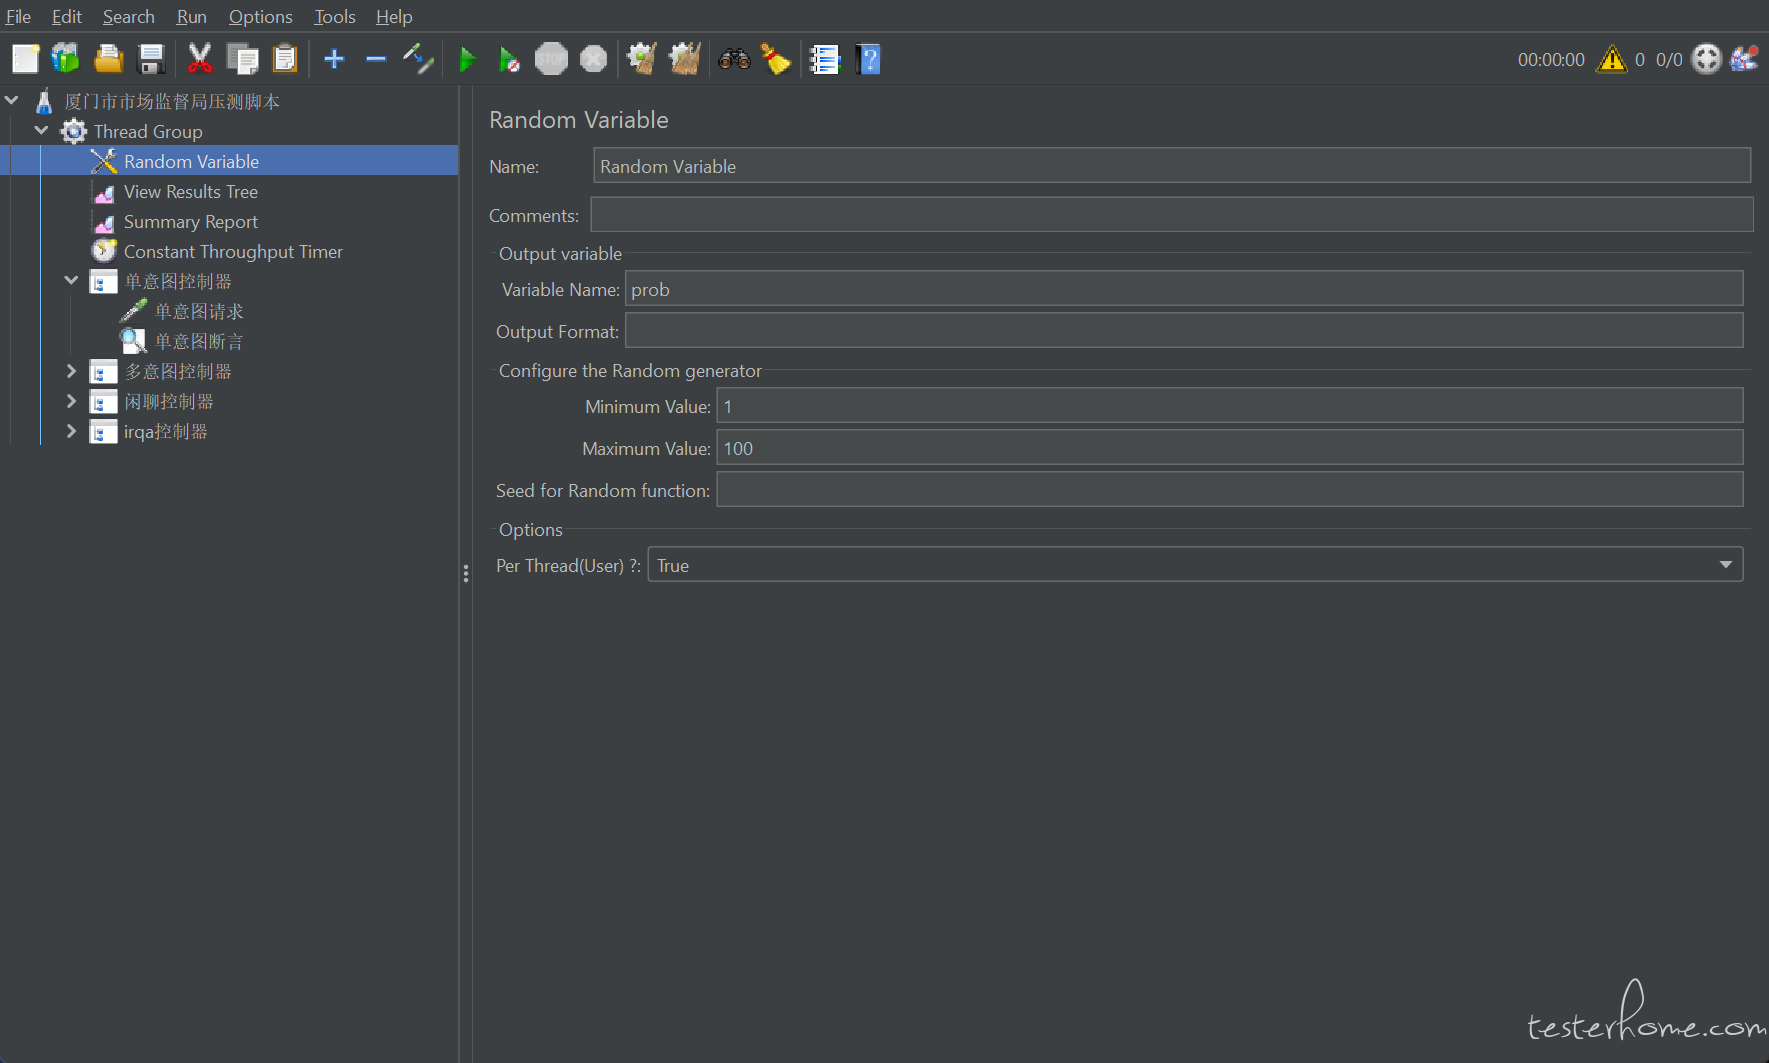Image resolution: width=1769 pixels, height=1063 pixels.
Task: Collapse the Thread Group tree node
Action: (42, 131)
